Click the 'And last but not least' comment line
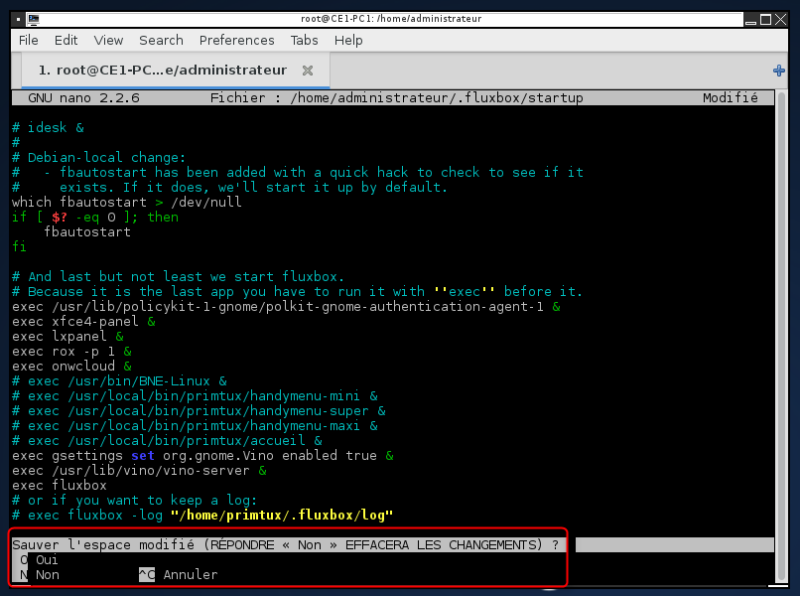 tap(179, 277)
